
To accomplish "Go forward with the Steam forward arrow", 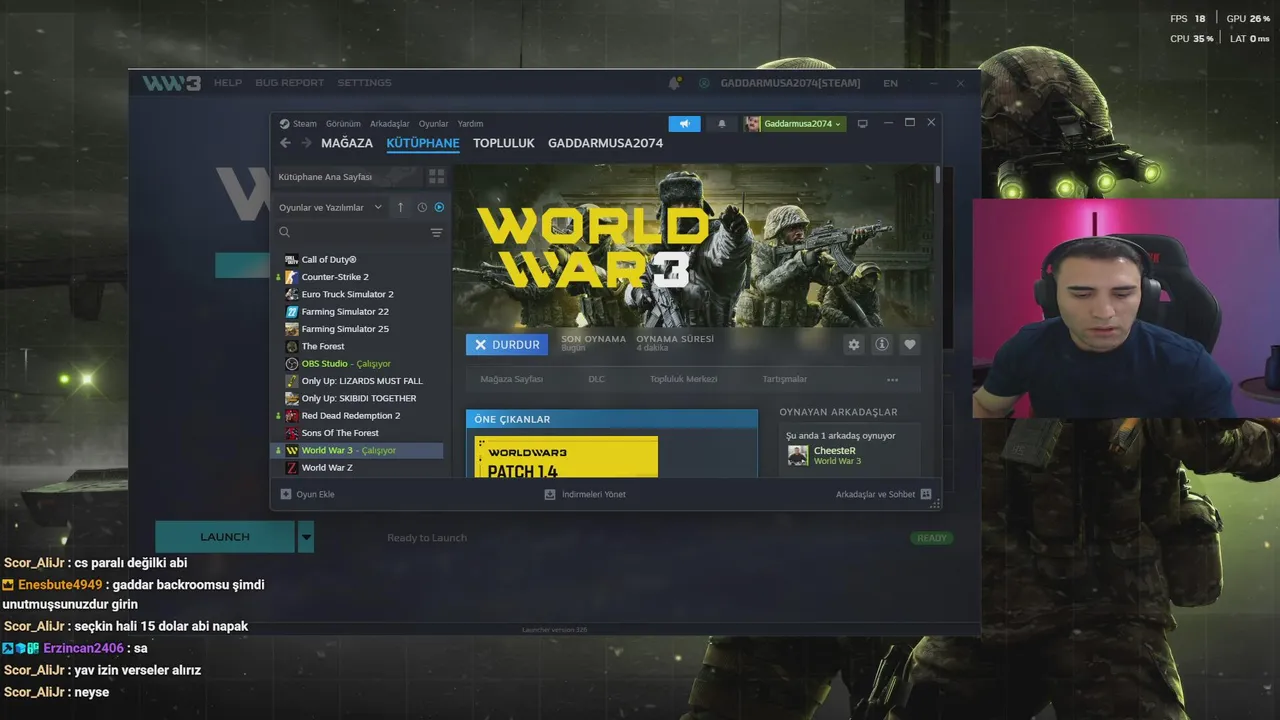I will point(306,143).
